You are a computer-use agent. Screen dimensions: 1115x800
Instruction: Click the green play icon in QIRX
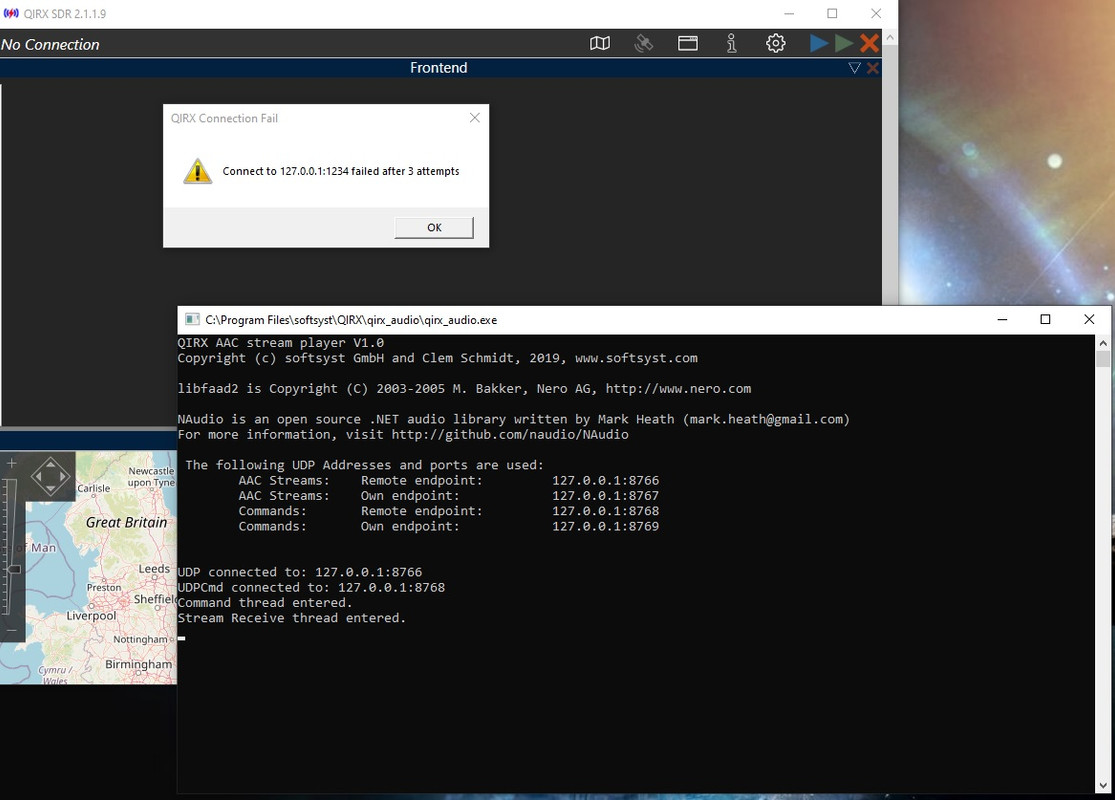coord(844,43)
